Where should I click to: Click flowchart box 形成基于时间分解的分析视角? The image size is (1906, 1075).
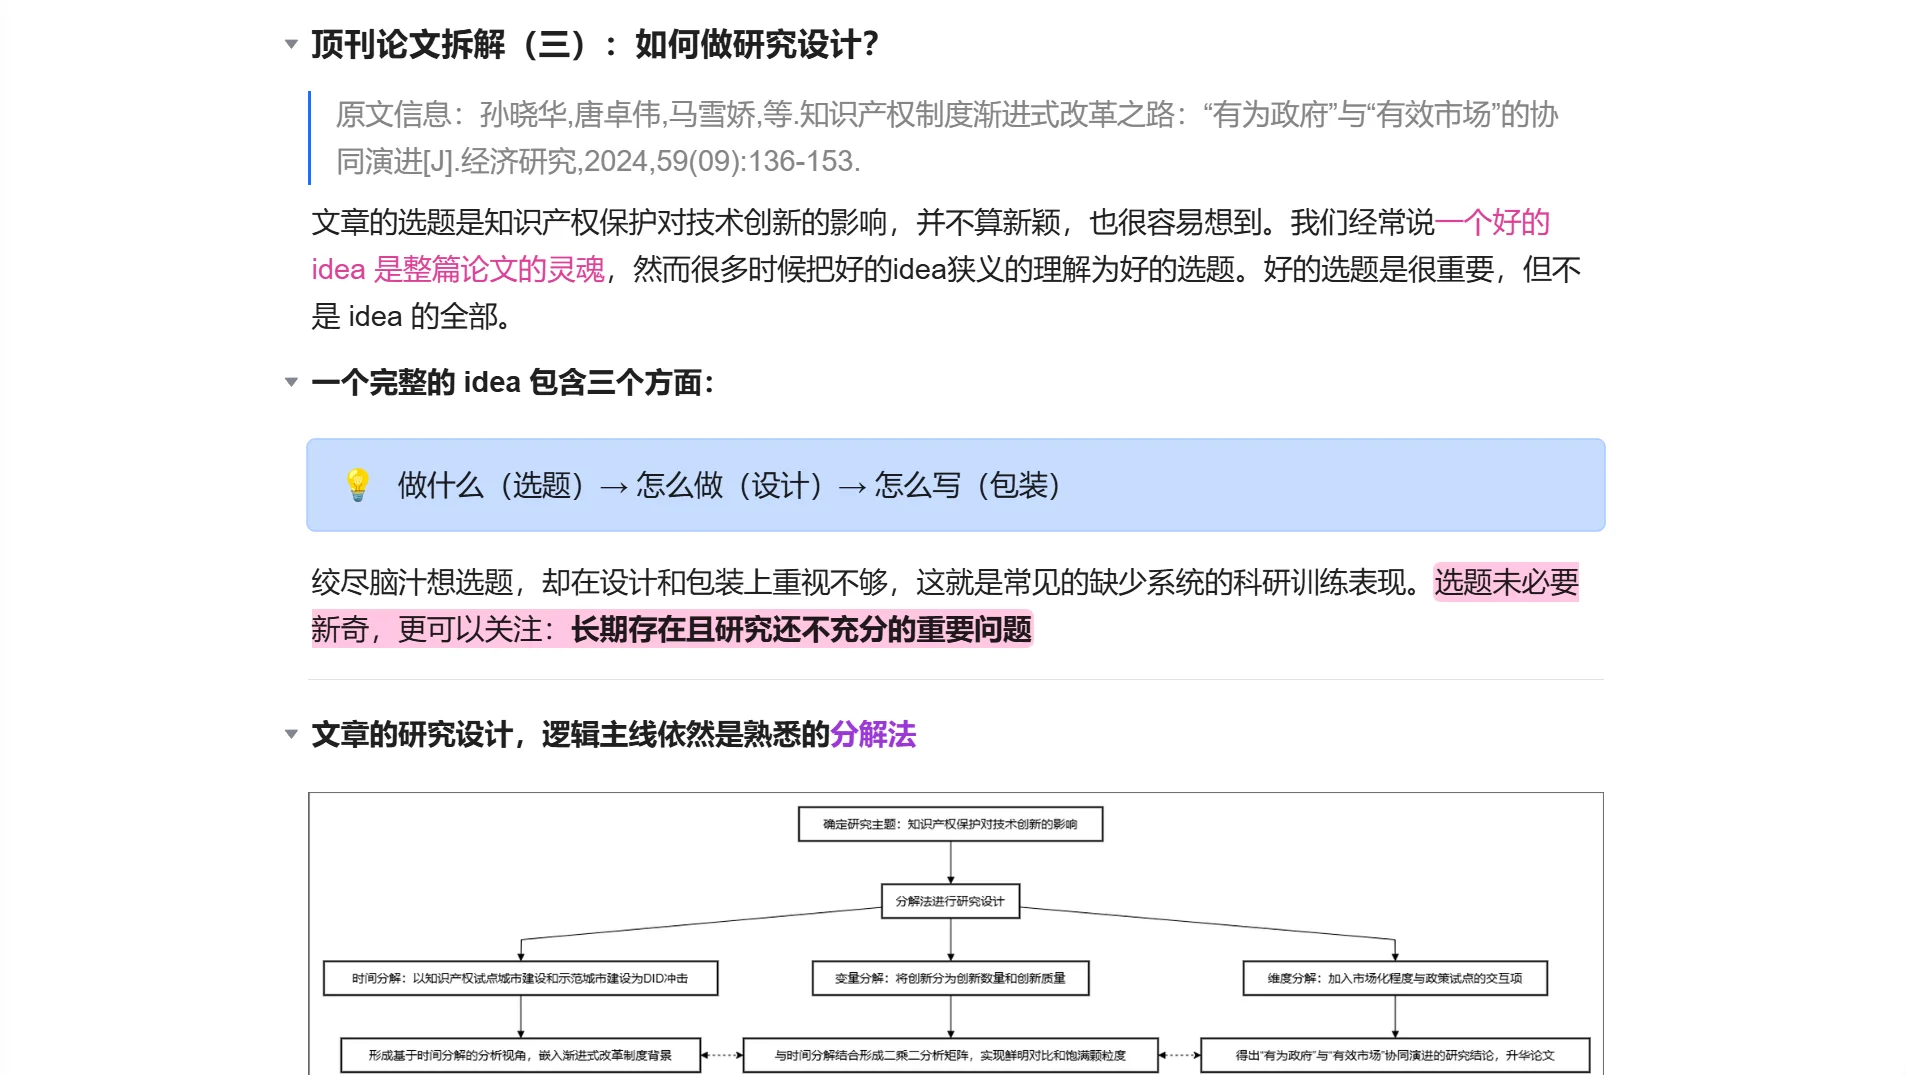(x=520, y=1055)
